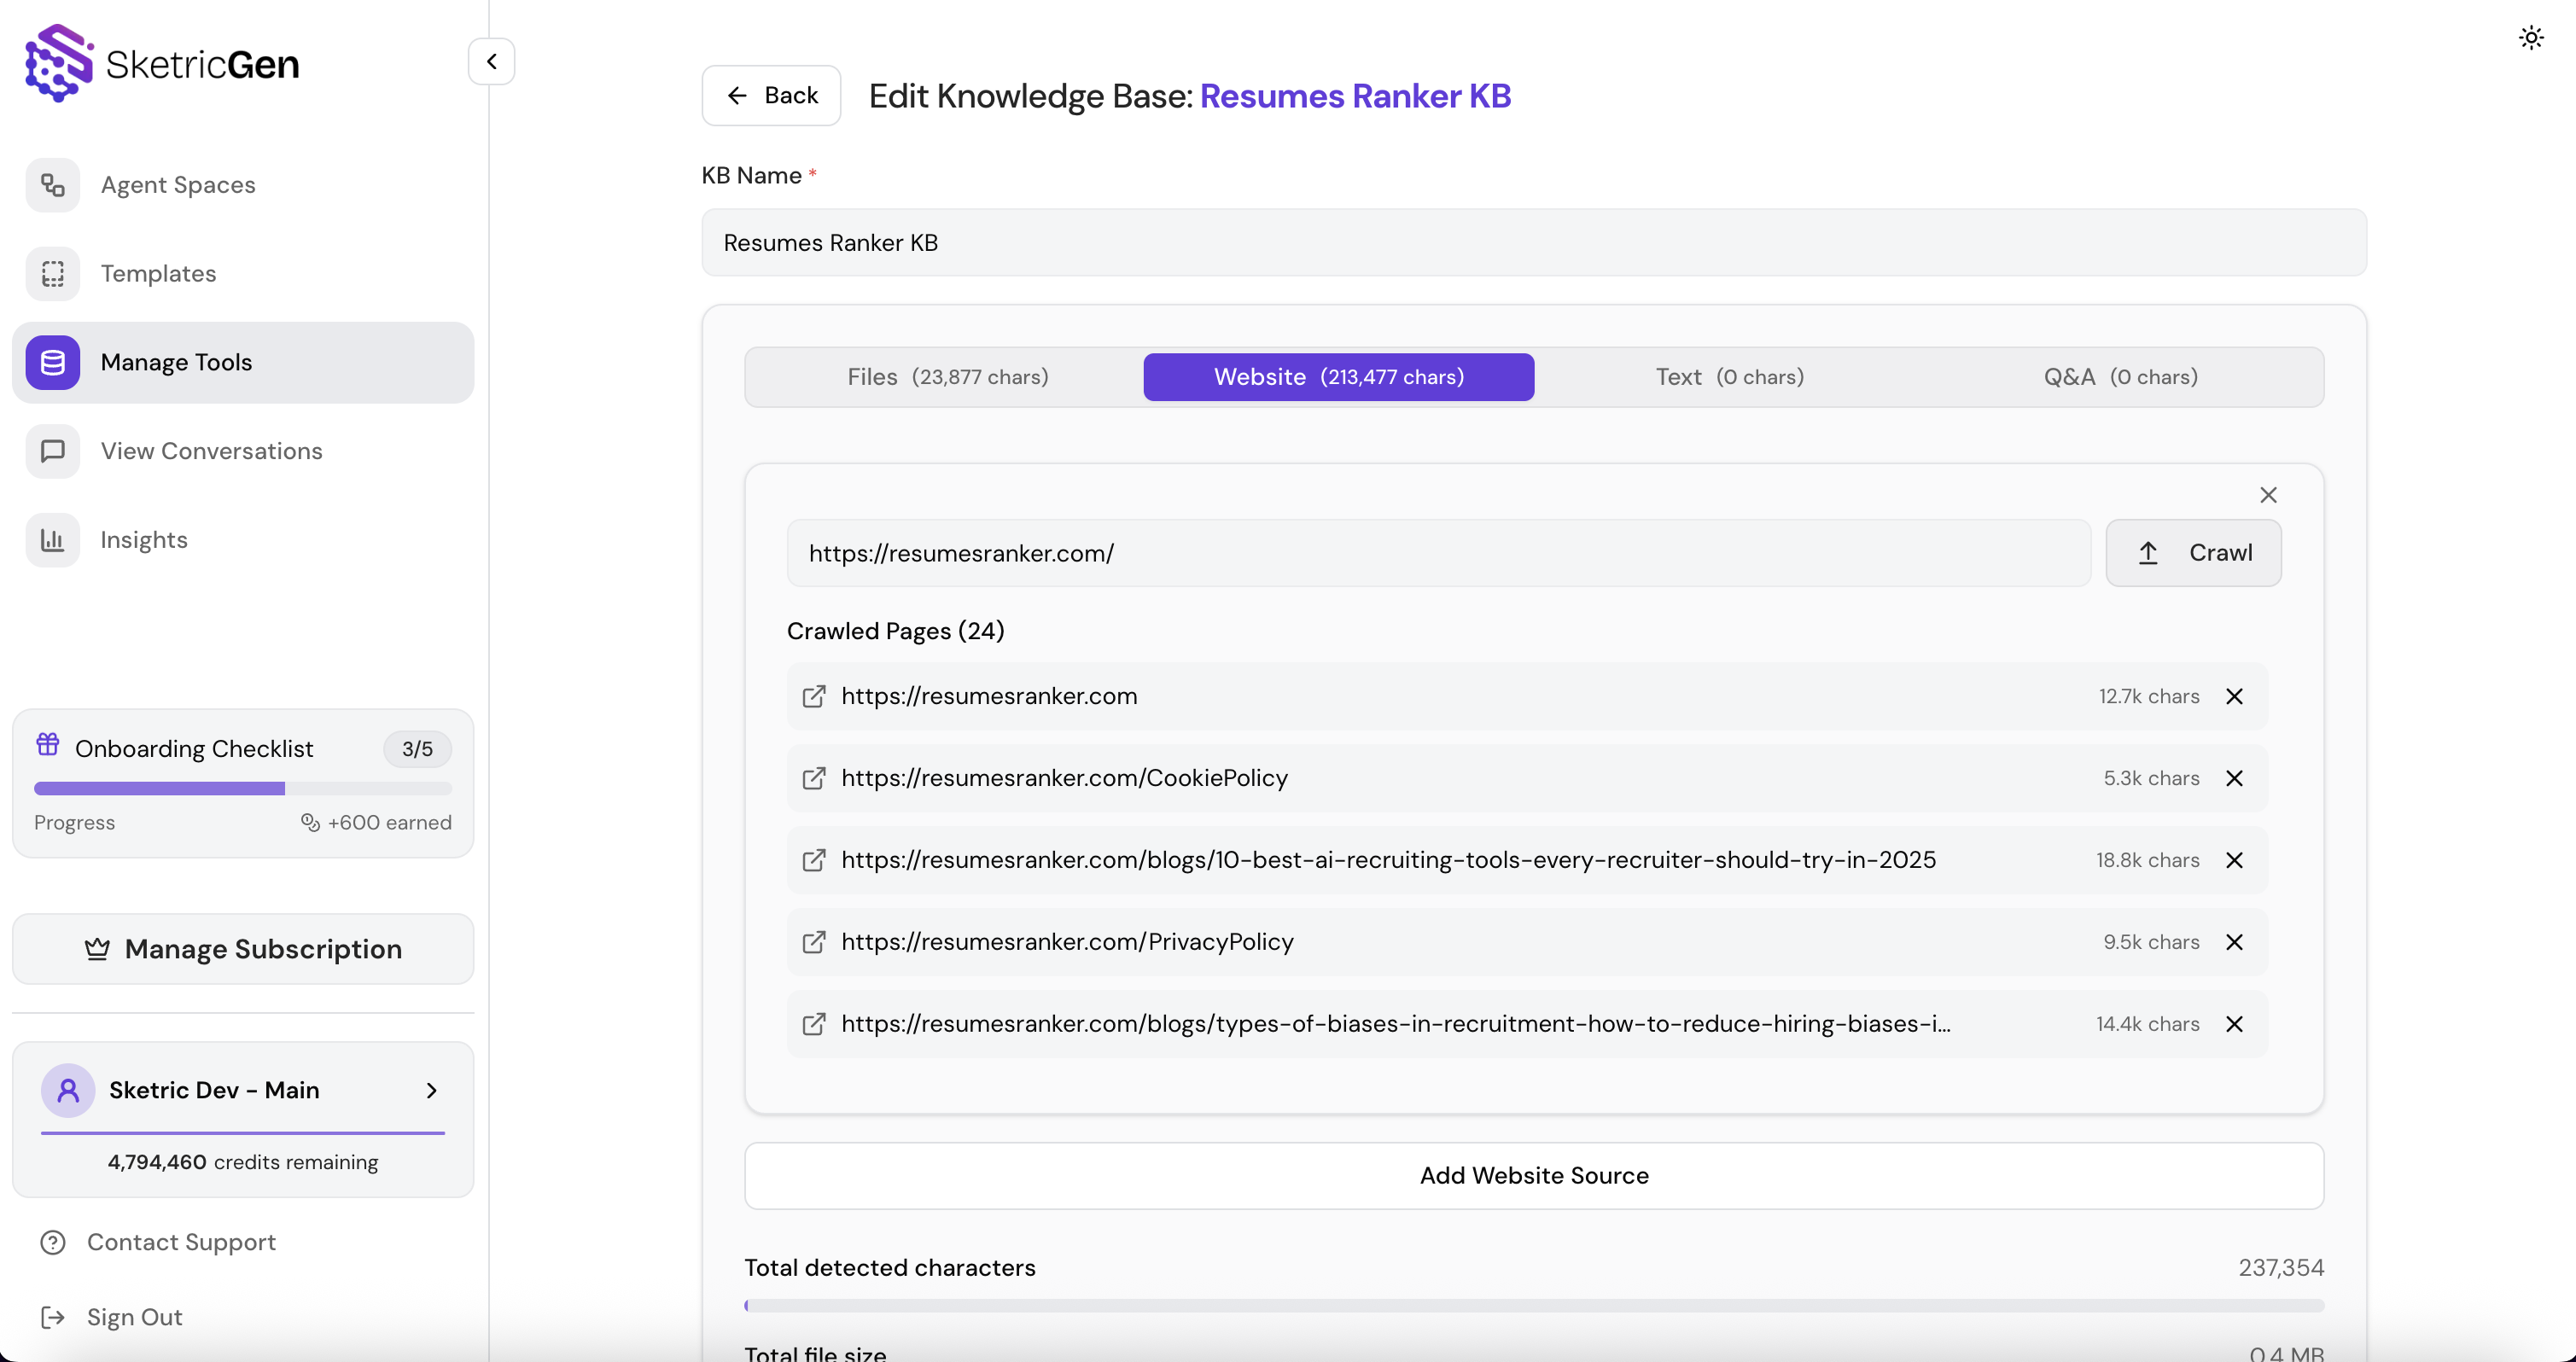Click the Templates sidebar icon
The height and width of the screenshot is (1362, 2576).
coord(53,274)
